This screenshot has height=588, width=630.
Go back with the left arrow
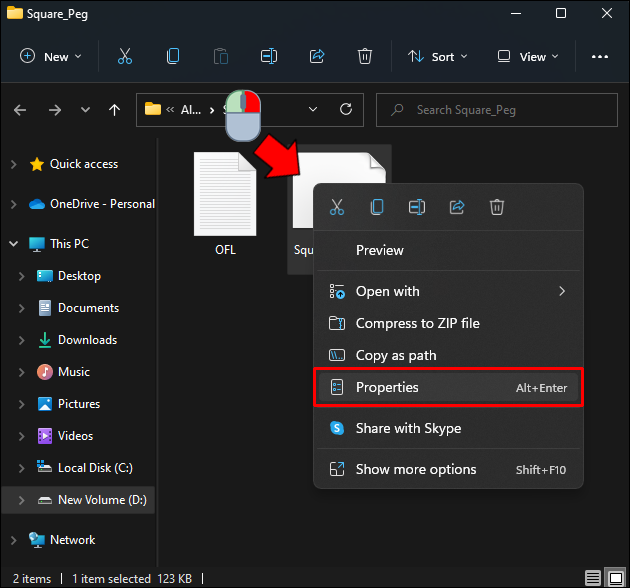[20, 110]
